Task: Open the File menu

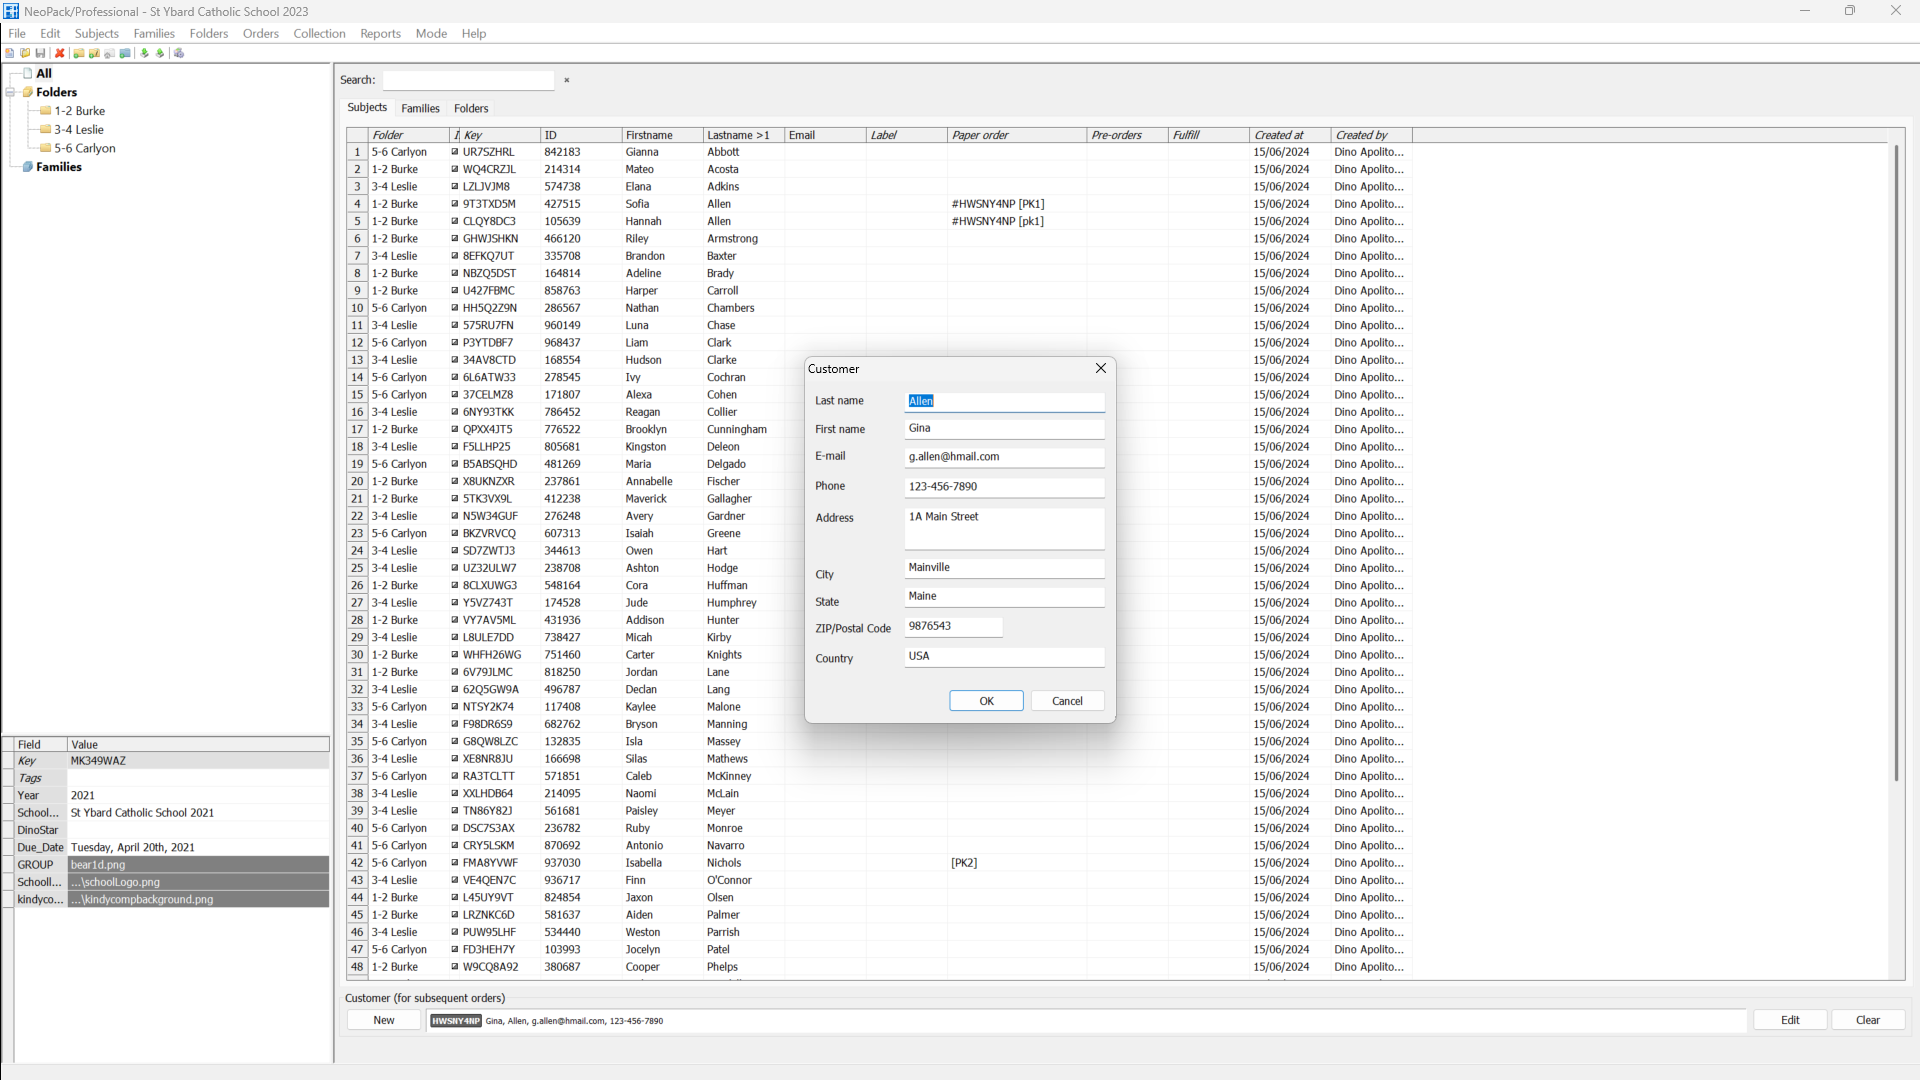Action: [17, 33]
